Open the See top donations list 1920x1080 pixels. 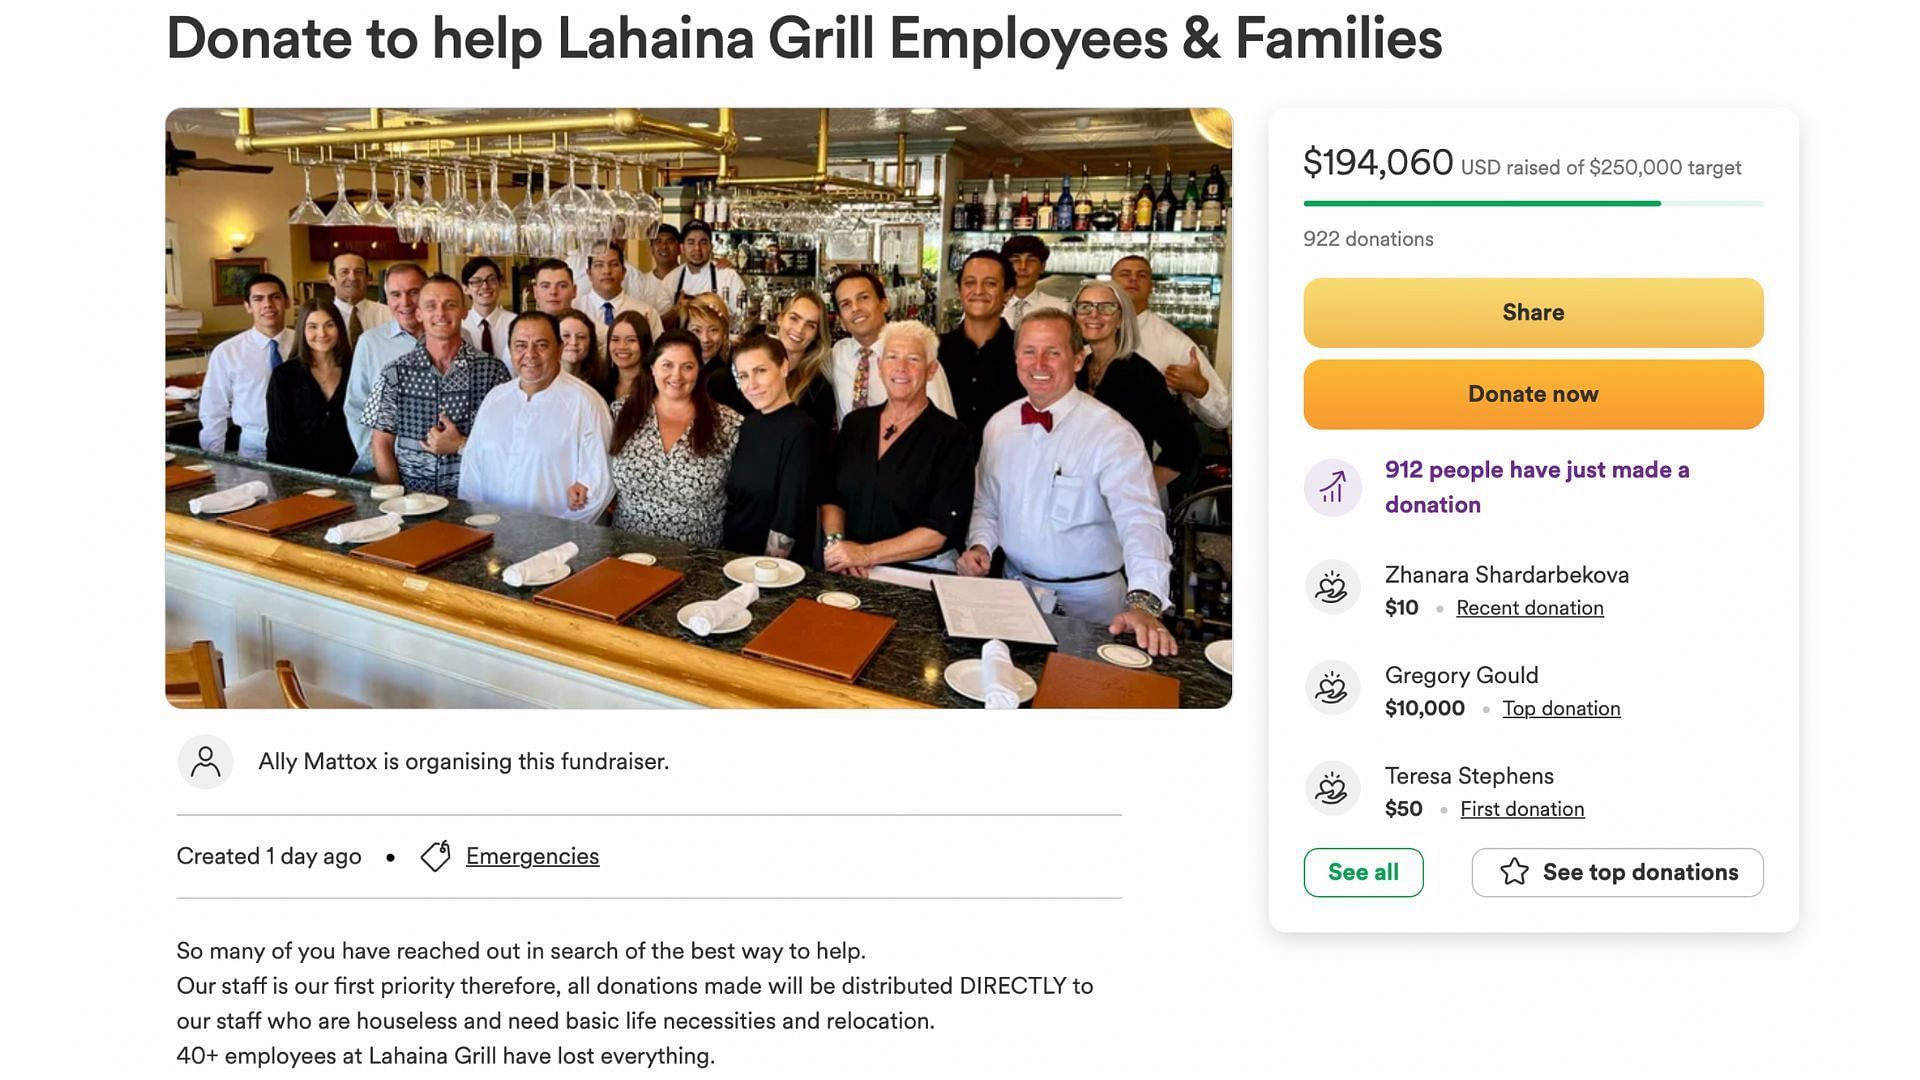point(1639,872)
